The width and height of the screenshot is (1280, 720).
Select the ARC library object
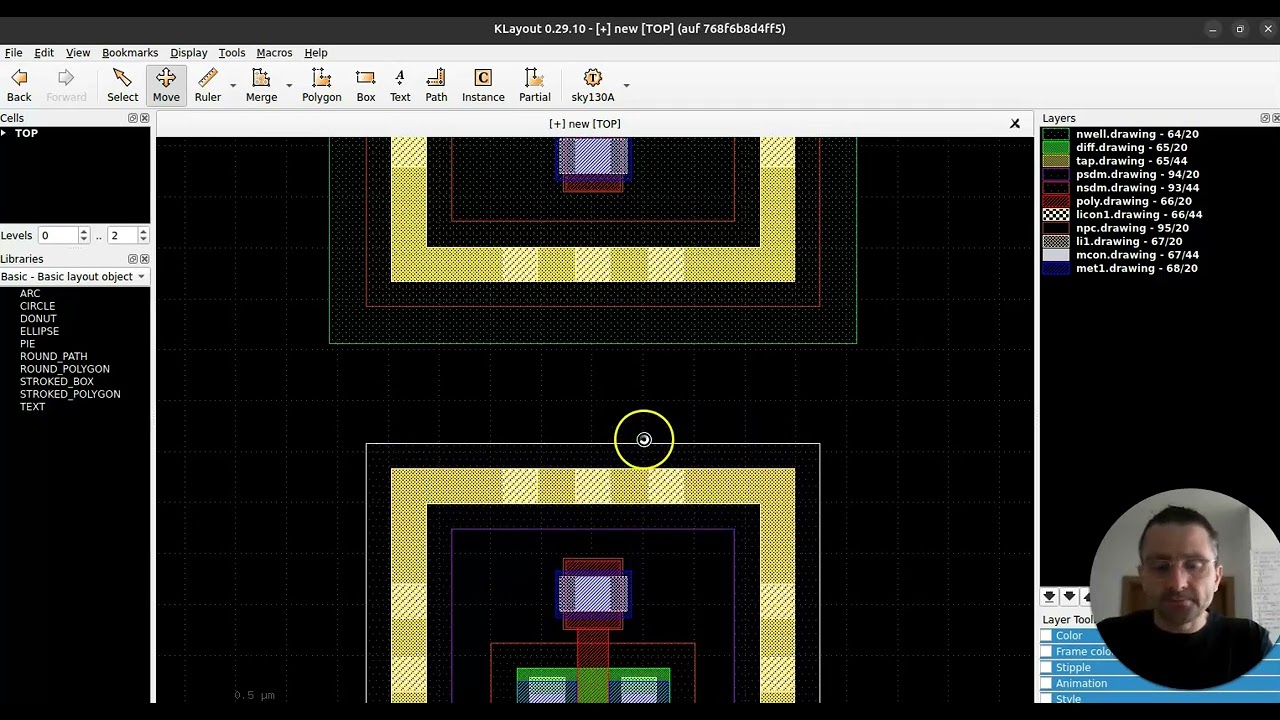click(30, 293)
